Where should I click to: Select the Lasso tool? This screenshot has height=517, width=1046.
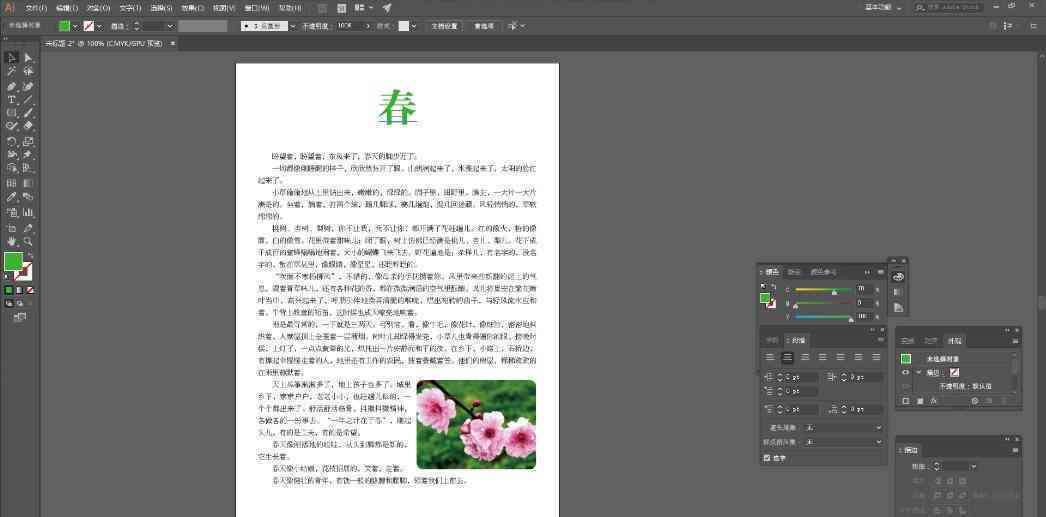pos(28,71)
